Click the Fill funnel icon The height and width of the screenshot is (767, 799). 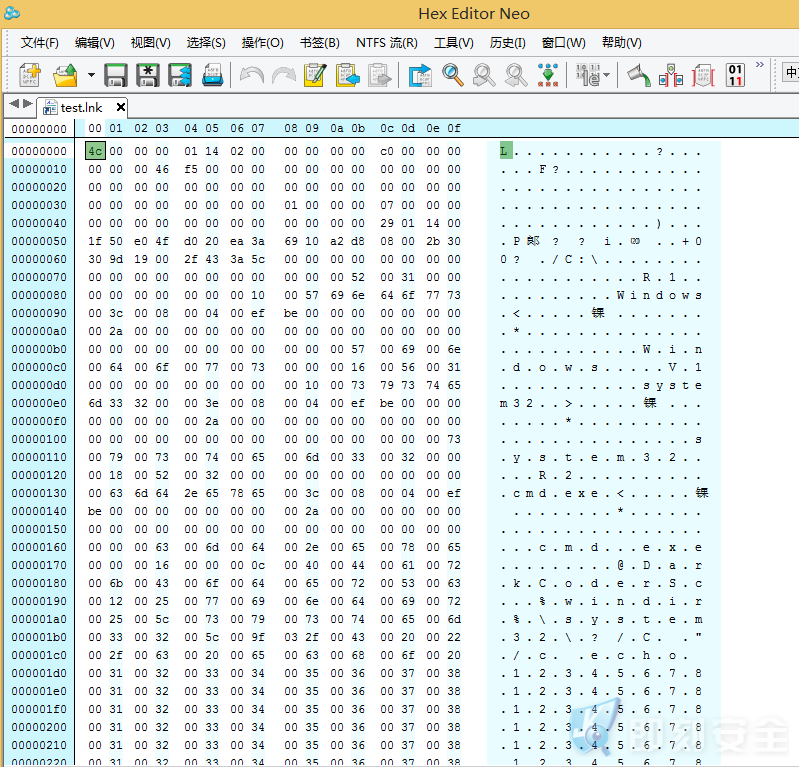tap(638, 75)
